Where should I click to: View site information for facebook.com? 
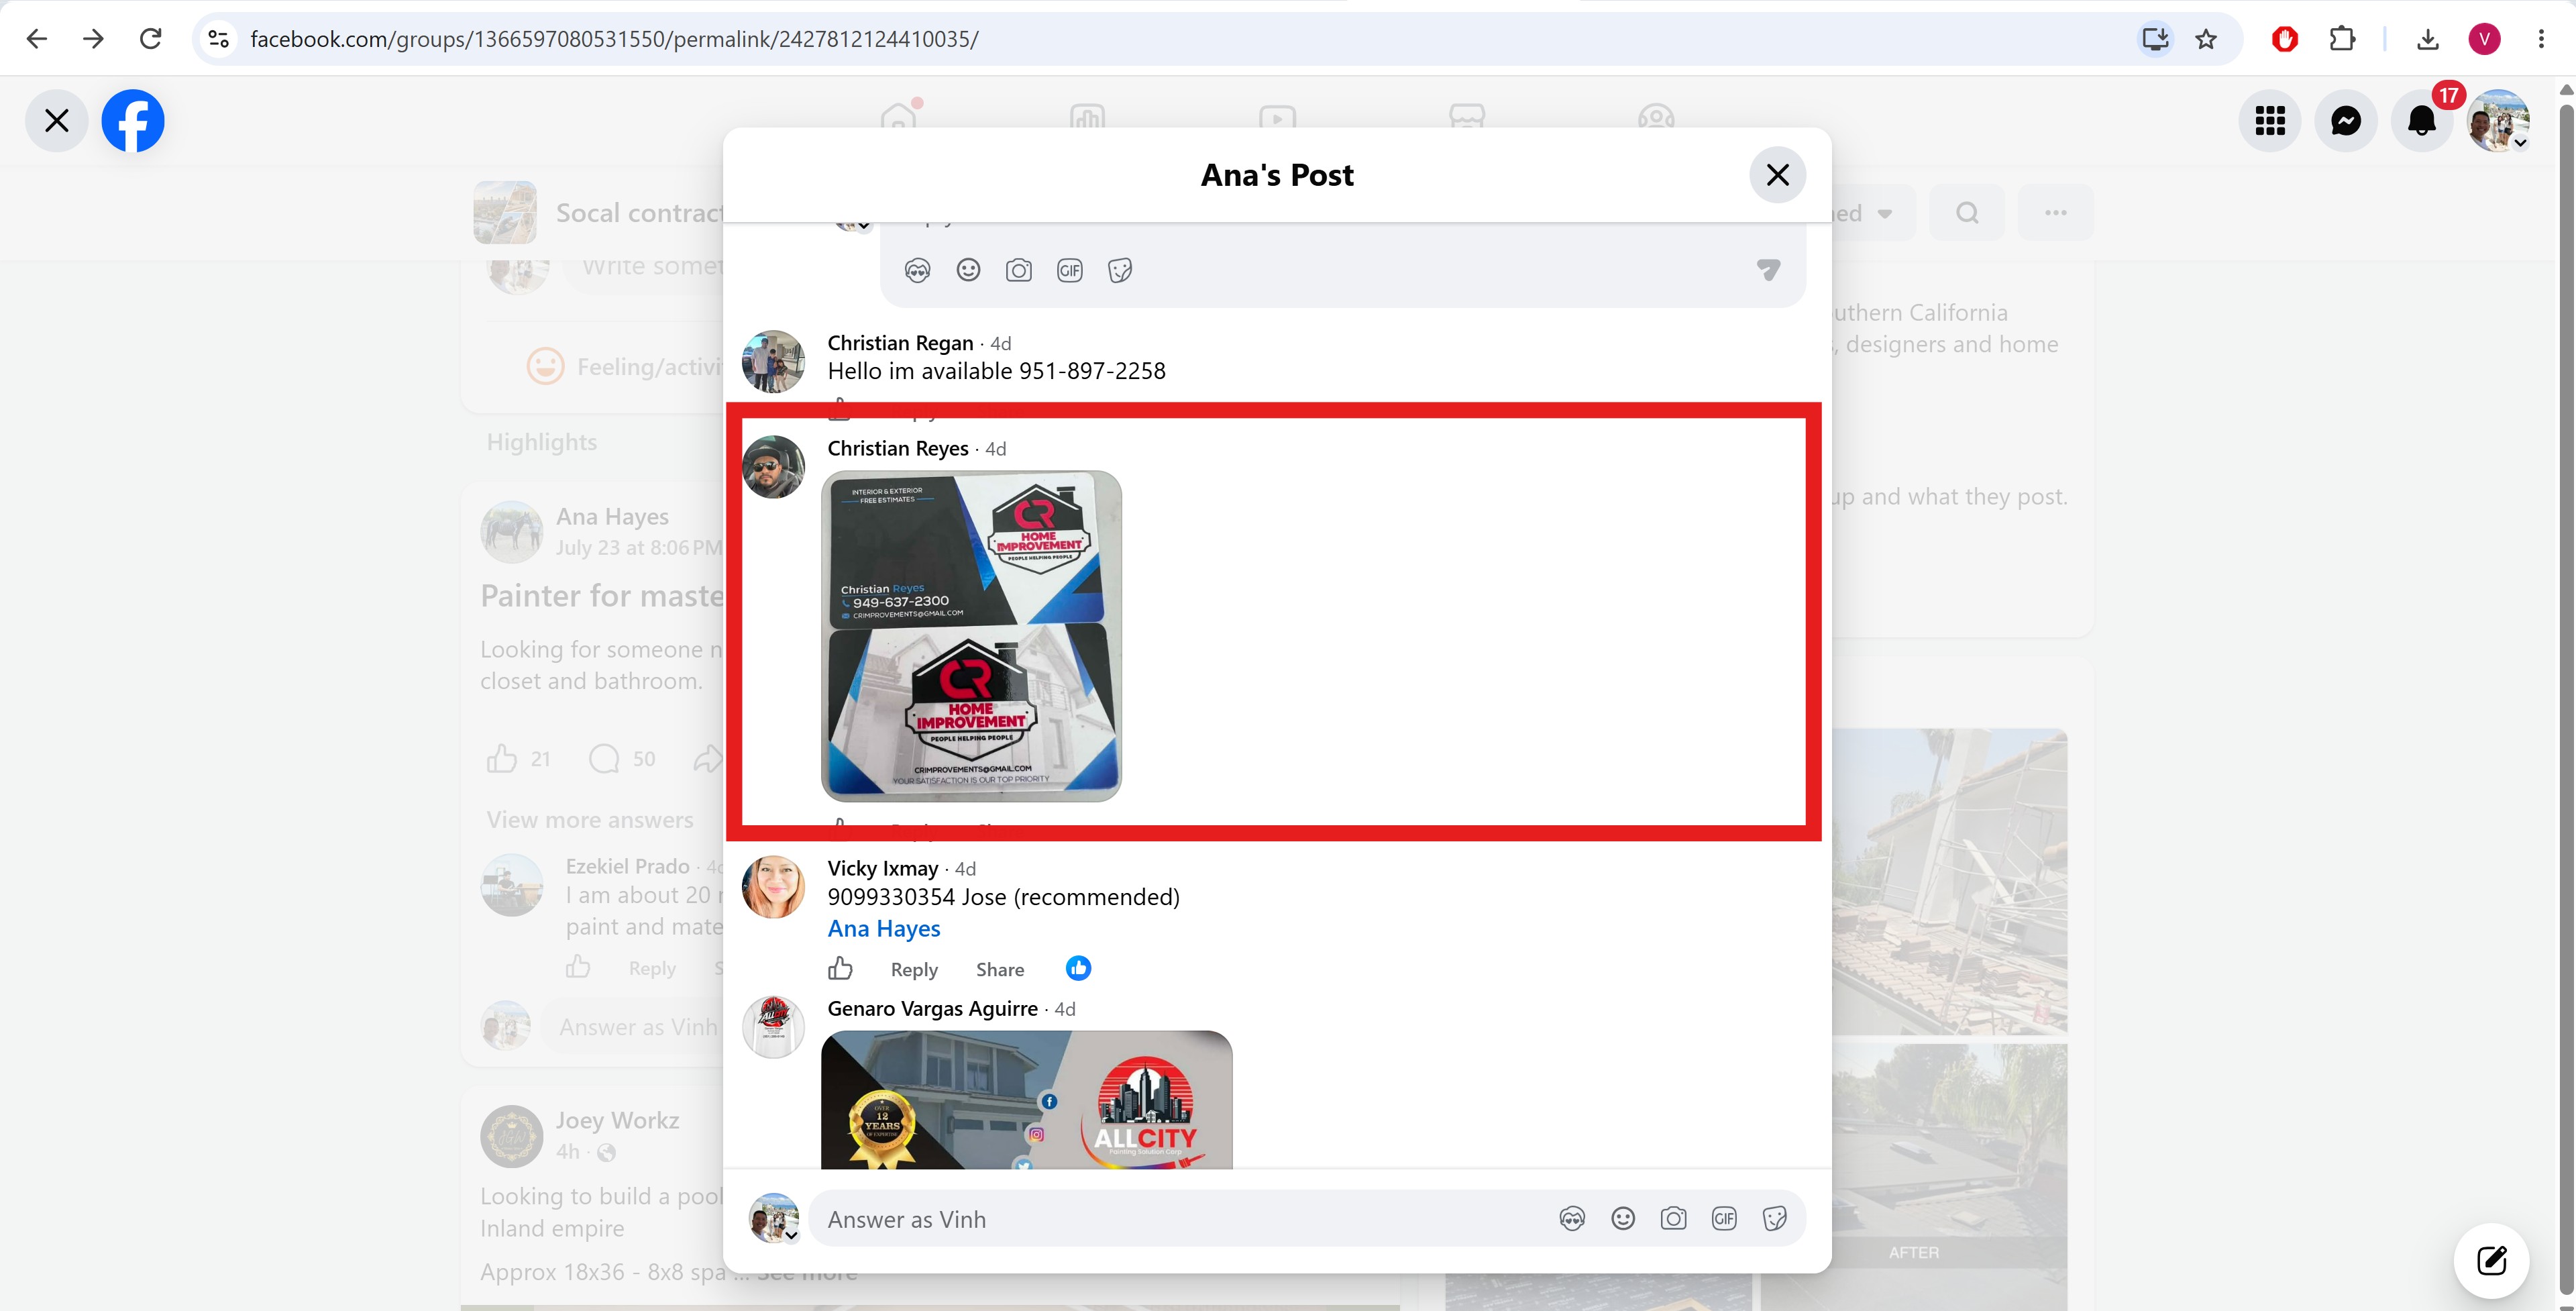[219, 39]
